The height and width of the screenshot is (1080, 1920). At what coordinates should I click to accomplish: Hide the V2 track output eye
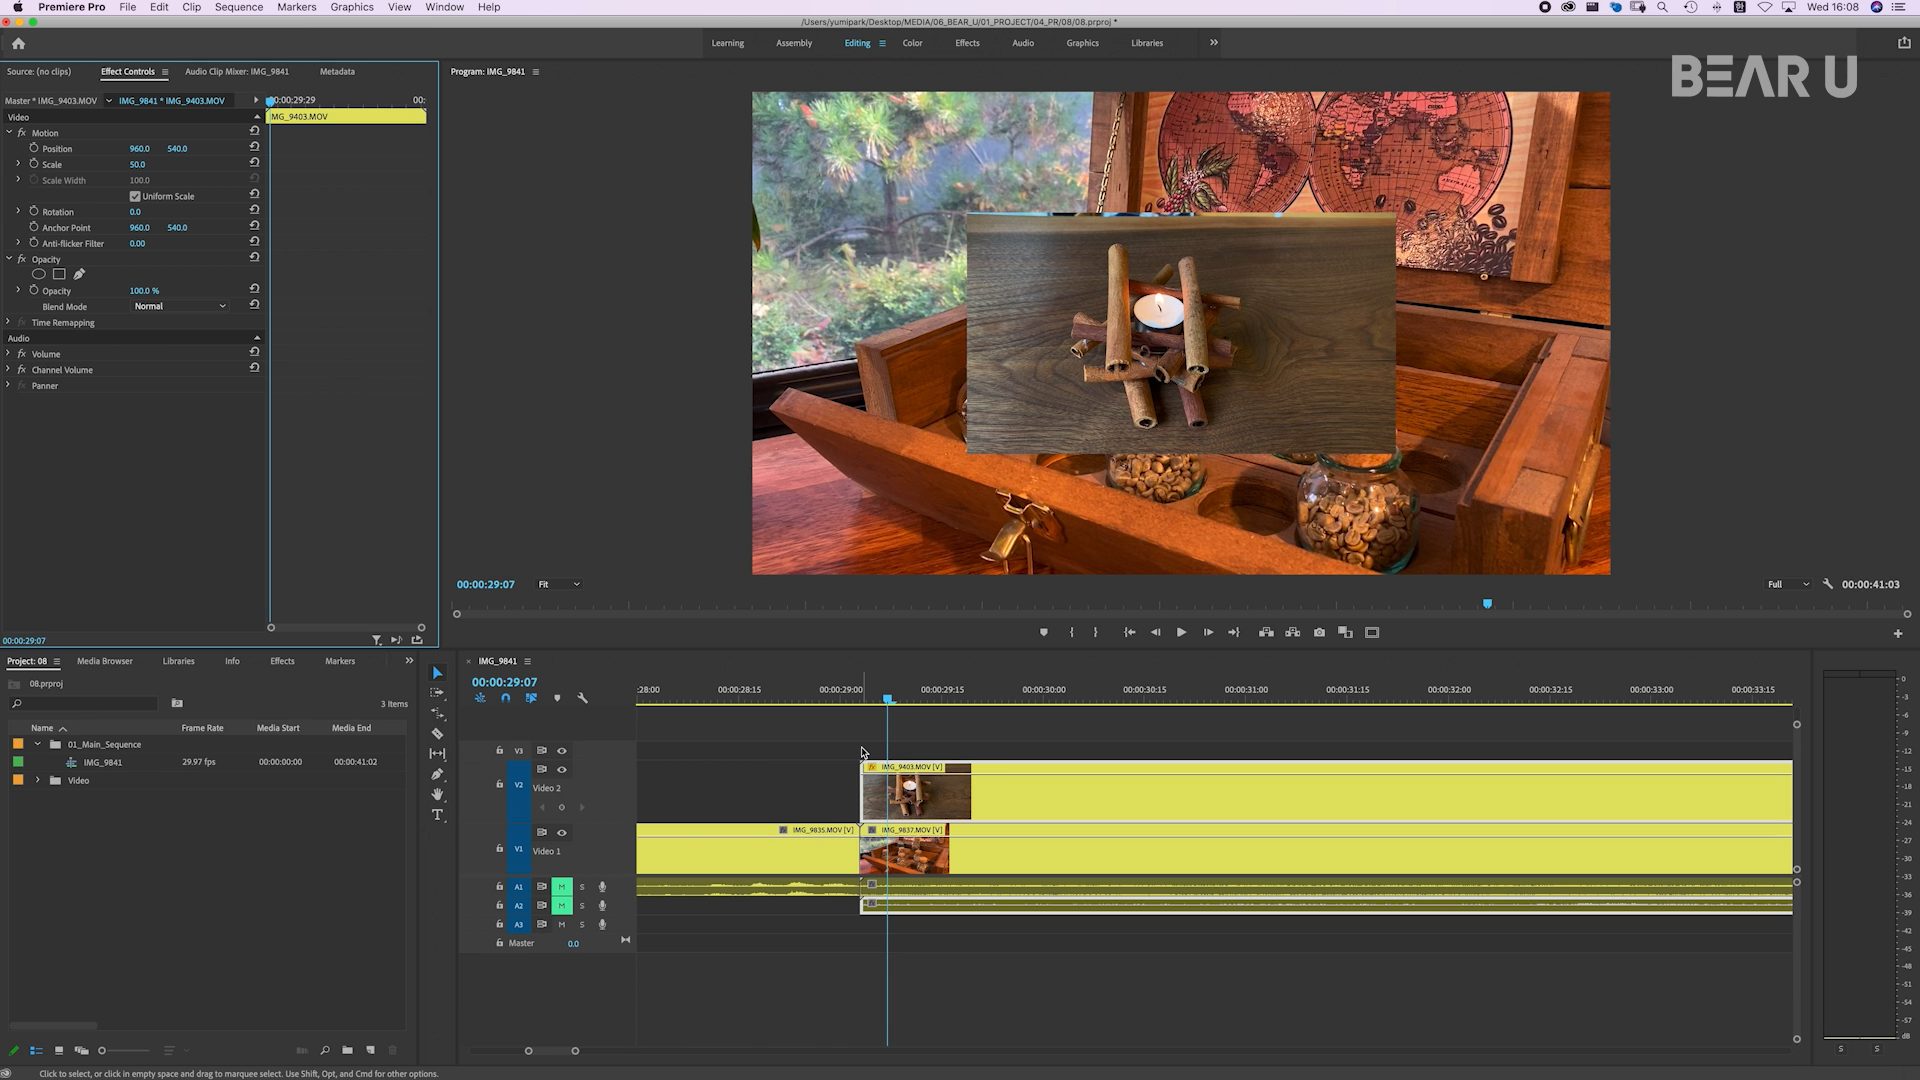pos(562,769)
